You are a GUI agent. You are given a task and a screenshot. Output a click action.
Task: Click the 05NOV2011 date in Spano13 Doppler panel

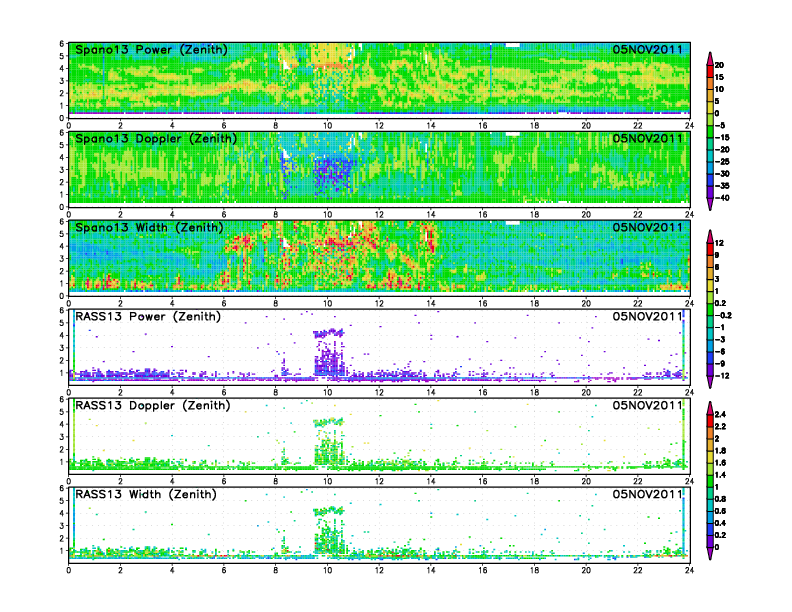pyautogui.click(x=648, y=138)
